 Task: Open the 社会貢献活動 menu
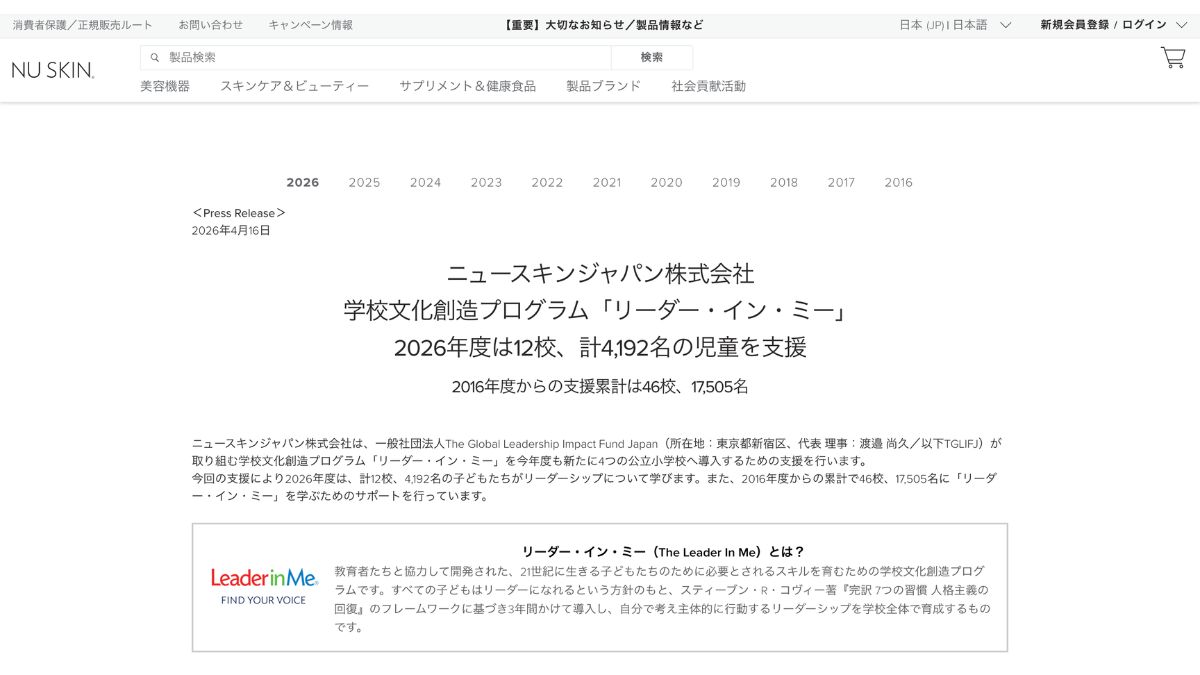709,86
